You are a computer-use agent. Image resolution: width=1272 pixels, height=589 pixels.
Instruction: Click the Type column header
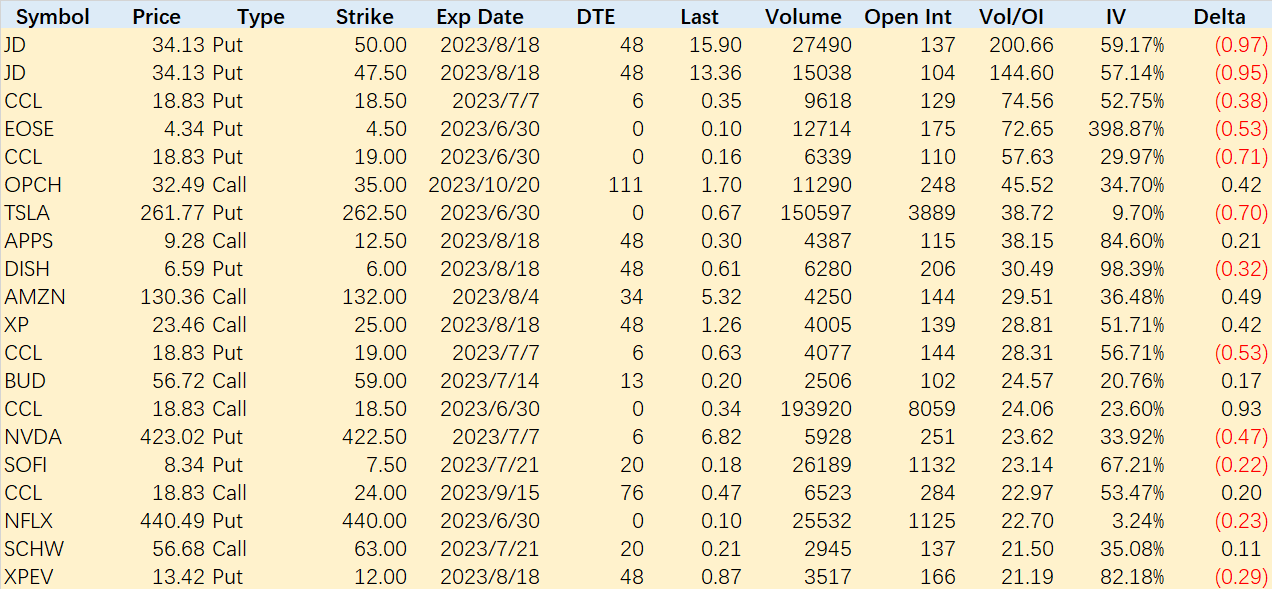click(x=261, y=17)
